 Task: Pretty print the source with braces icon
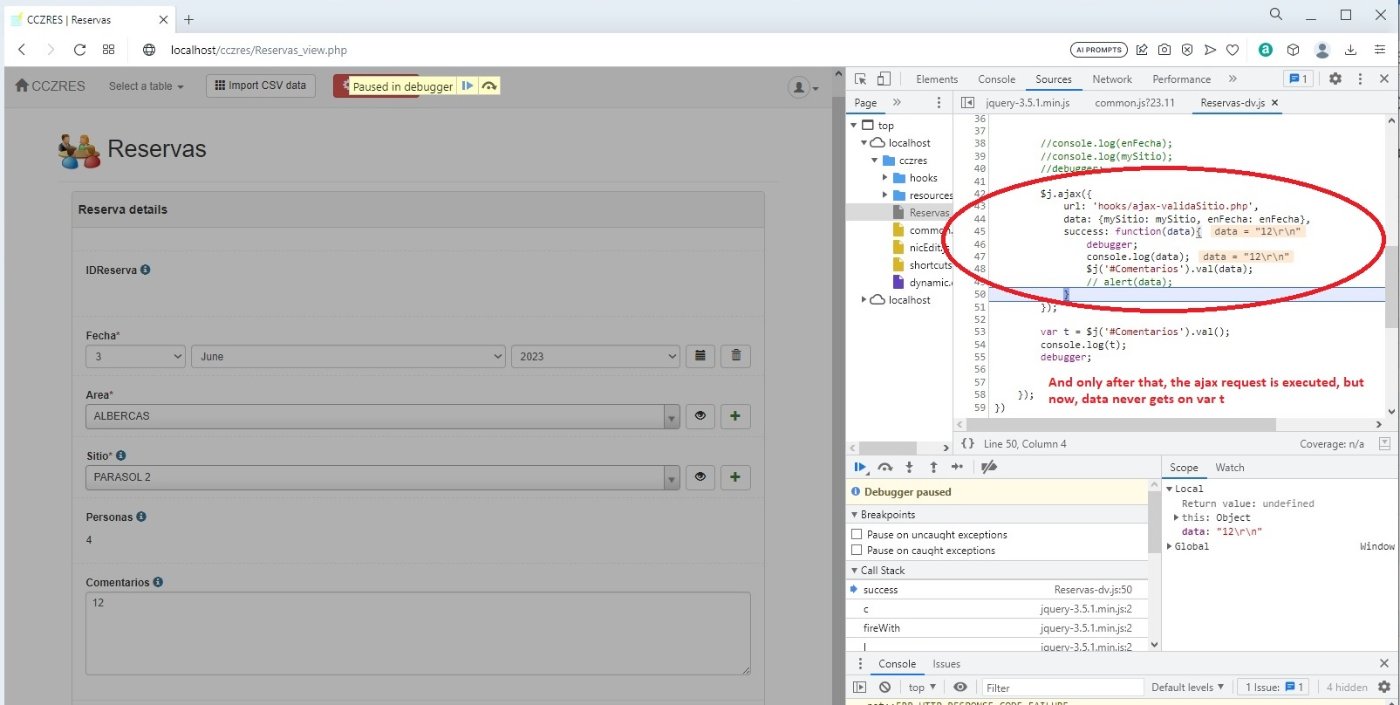point(967,443)
